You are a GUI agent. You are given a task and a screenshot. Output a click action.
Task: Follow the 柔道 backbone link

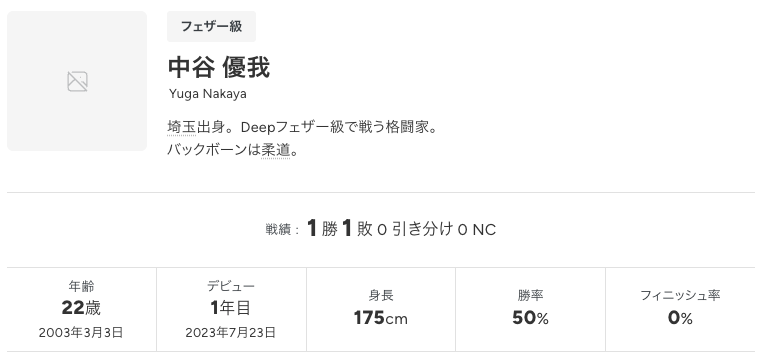click(x=276, y=150)
